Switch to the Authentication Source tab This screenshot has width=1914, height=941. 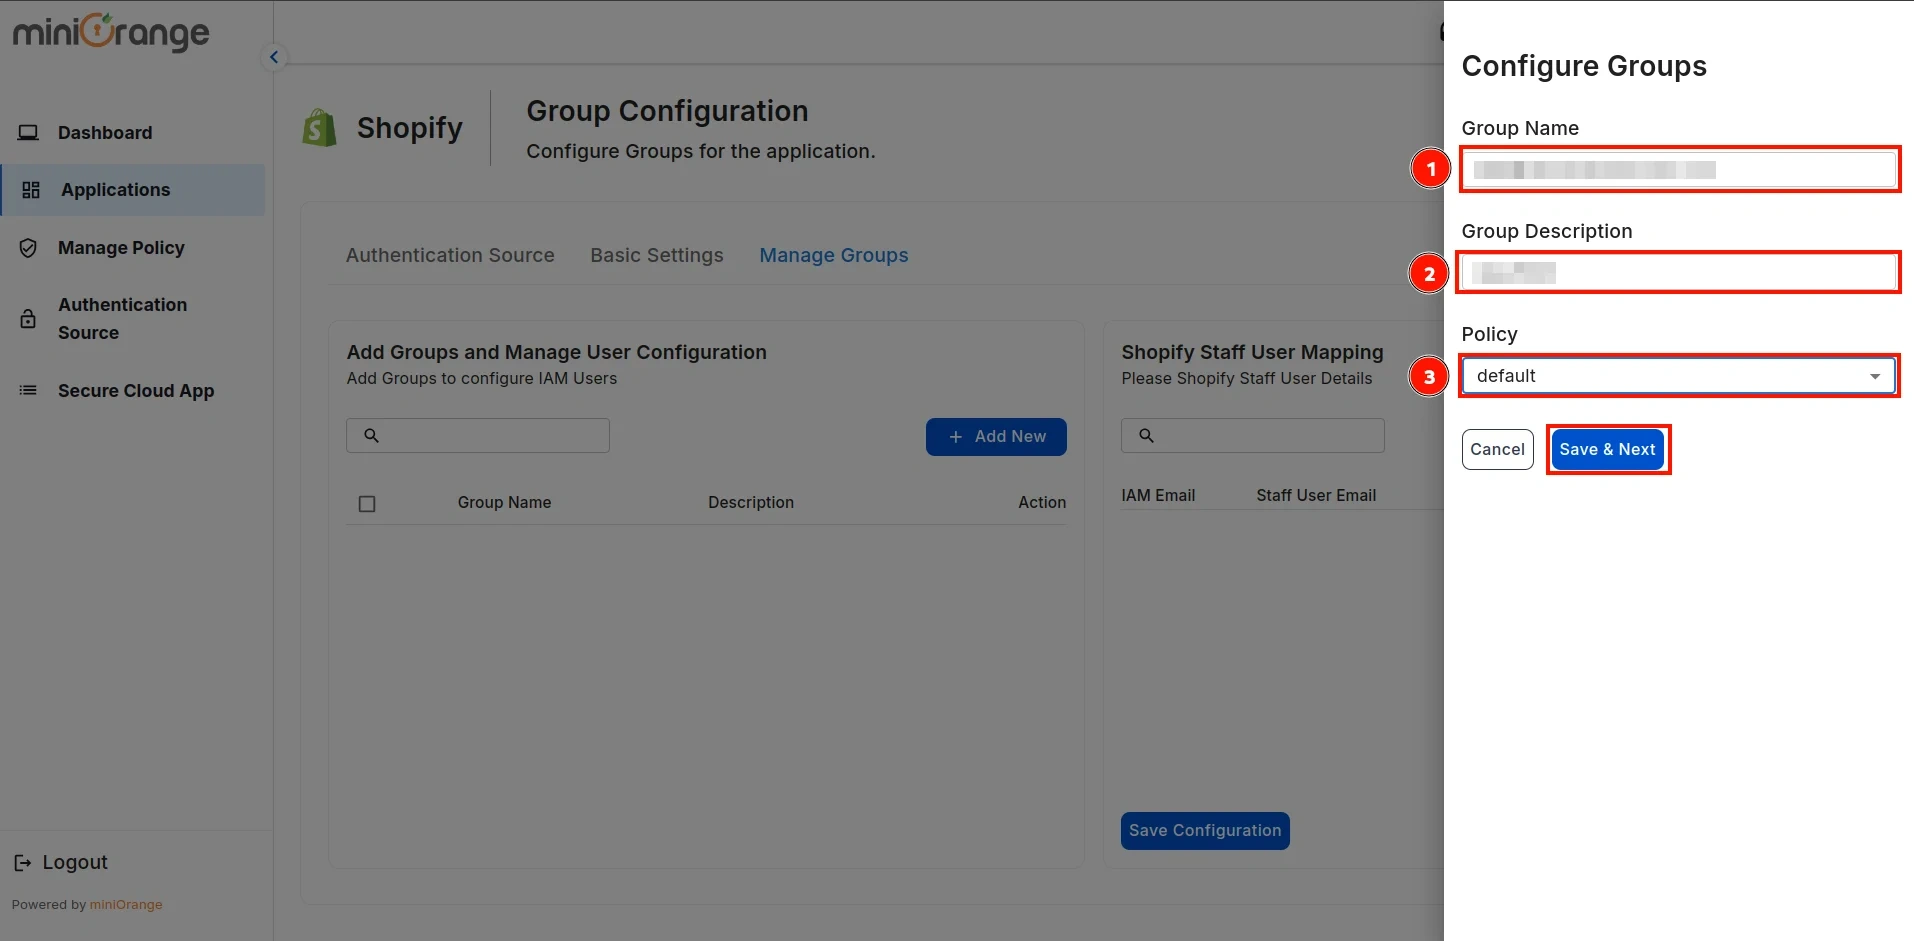click(x=450, y=255)
